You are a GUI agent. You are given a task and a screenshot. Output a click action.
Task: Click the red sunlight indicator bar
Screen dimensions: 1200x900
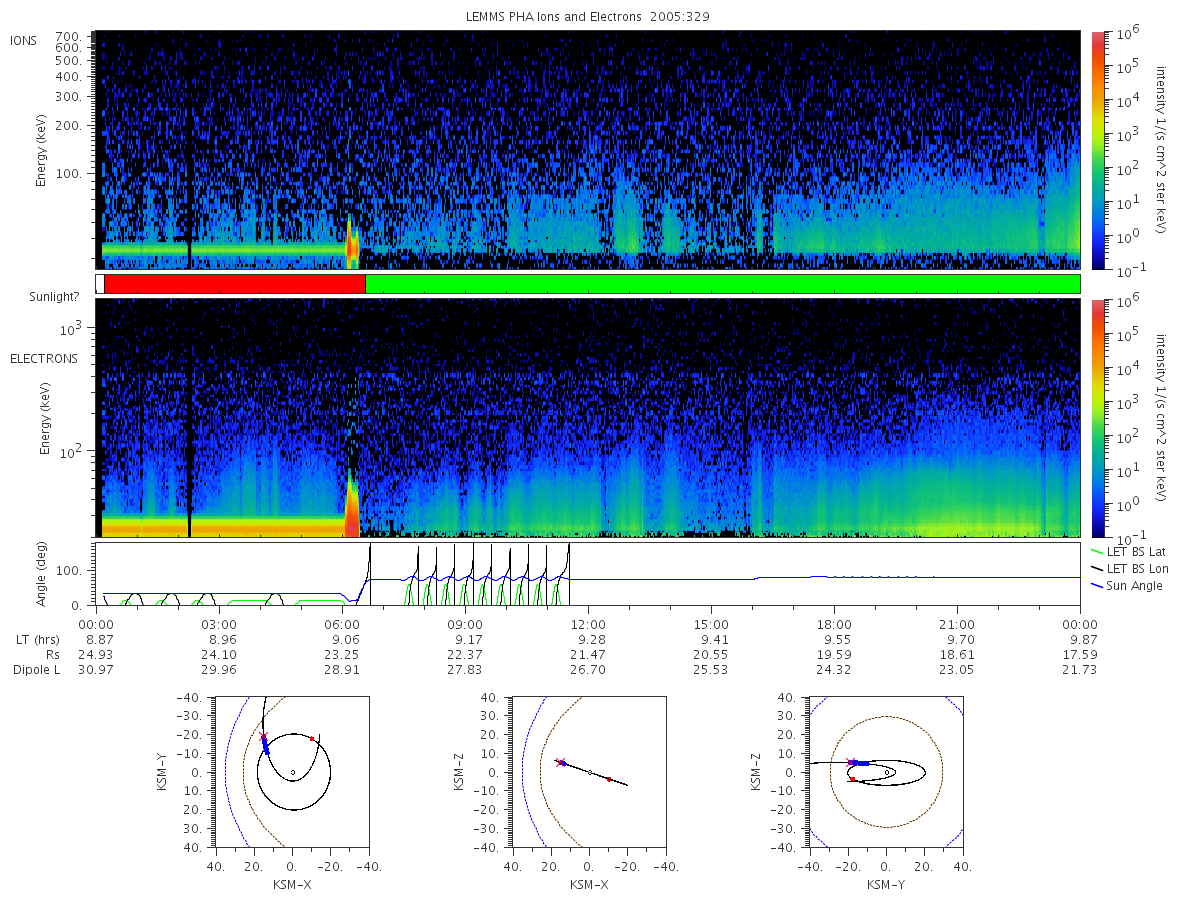click(235, 284)
